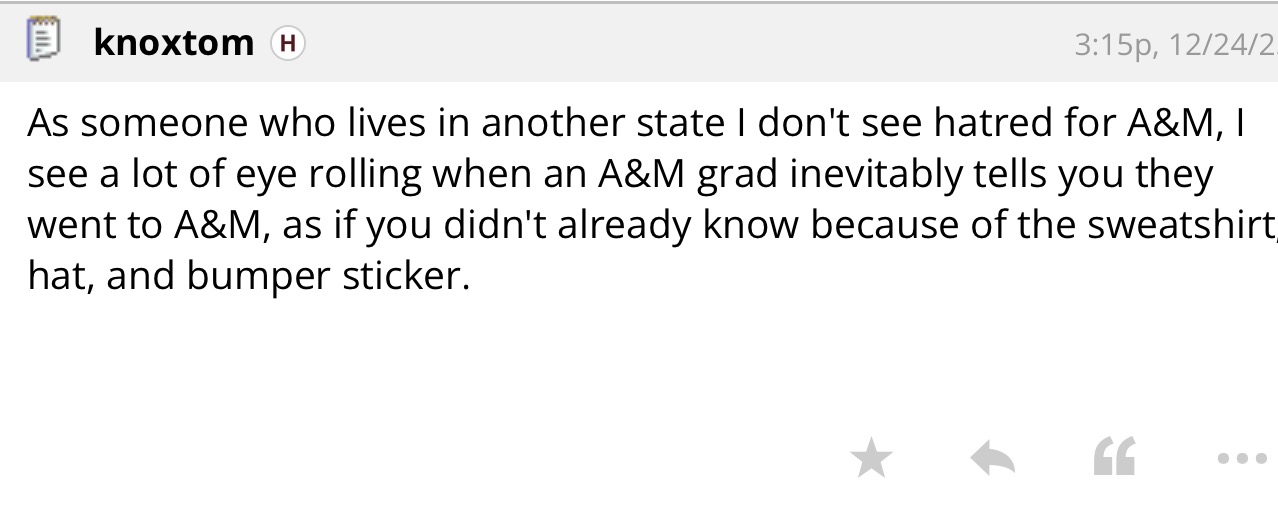Star this post by knoxtom
Image resolution: width=1278 pixels, height=516 pixels.
click(871, 459)
